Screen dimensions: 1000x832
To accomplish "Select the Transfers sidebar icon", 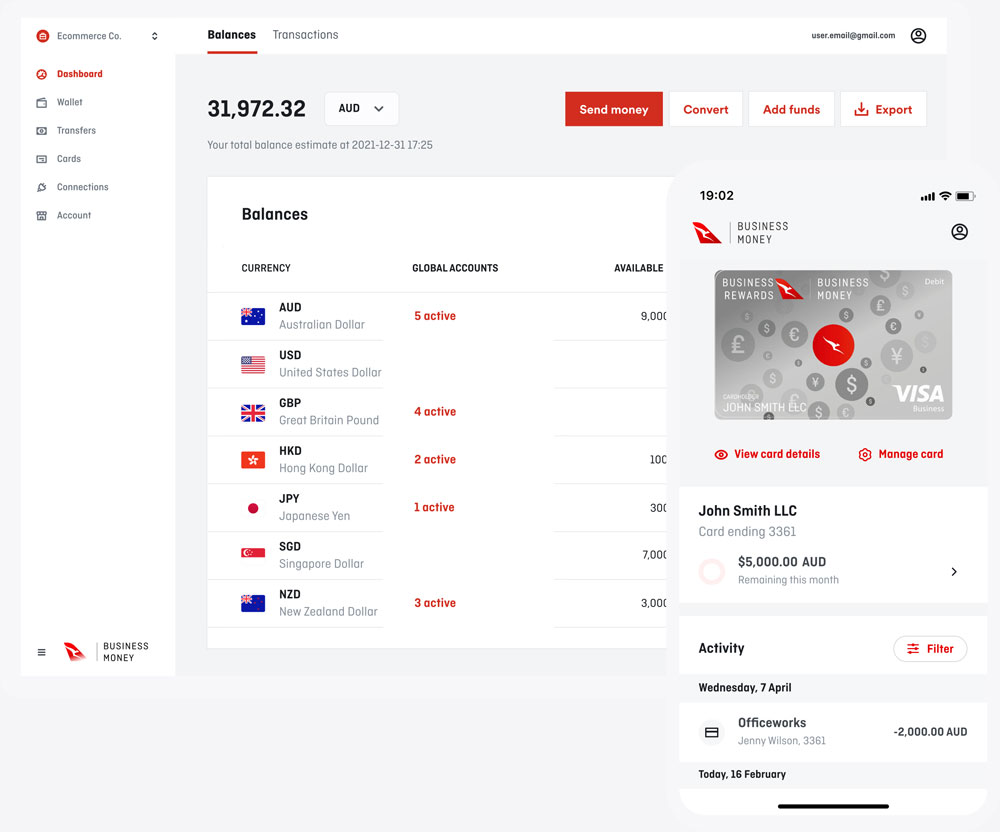I will click(42, 131).
